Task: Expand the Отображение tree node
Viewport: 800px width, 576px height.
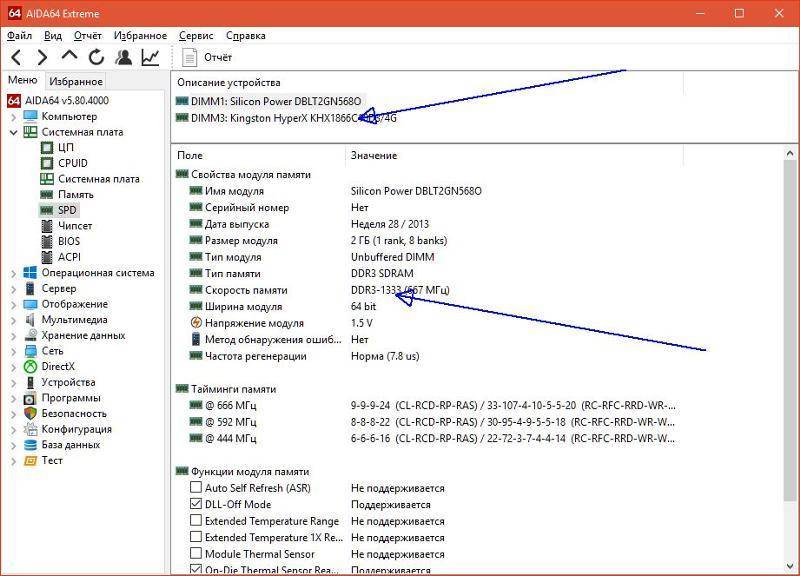Action: pos(14,305)
